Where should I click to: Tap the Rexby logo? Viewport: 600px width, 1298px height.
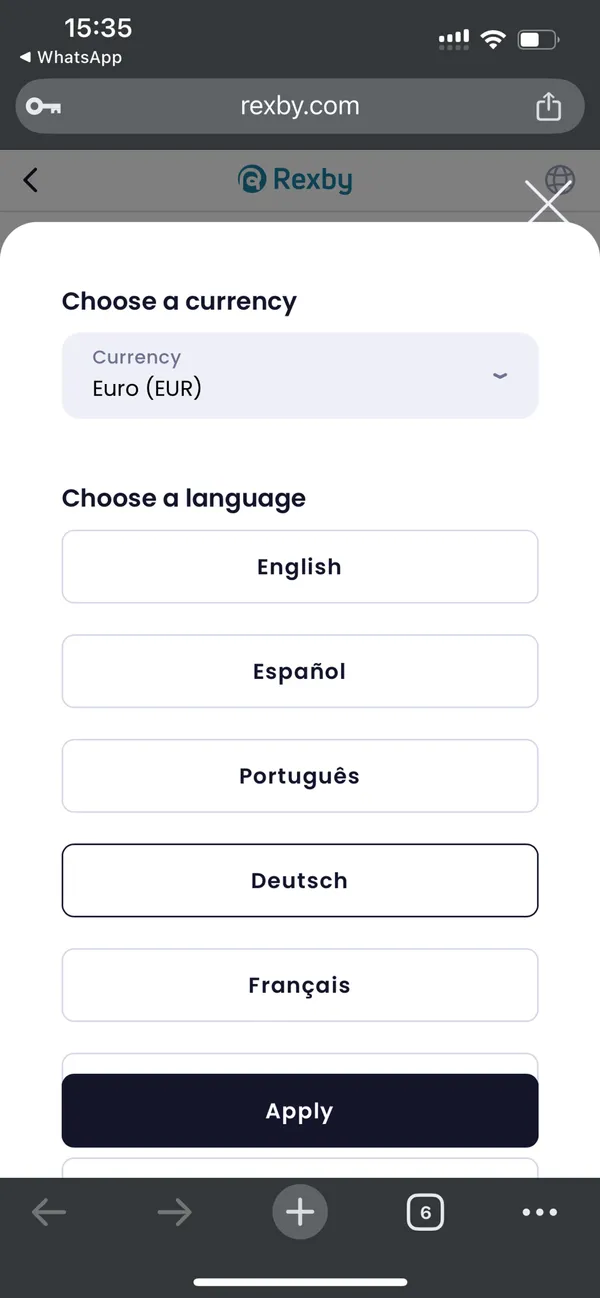coord(295,180)
